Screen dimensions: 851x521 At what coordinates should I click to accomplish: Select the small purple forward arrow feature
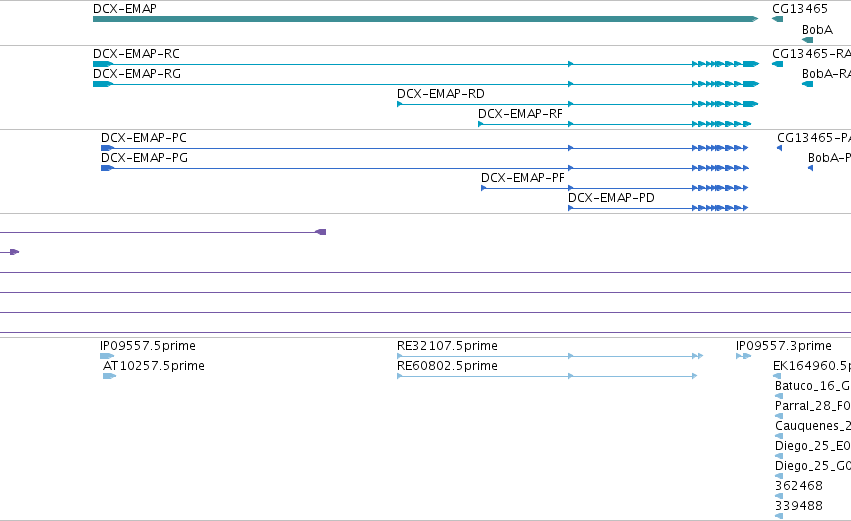tap(15, 252)
